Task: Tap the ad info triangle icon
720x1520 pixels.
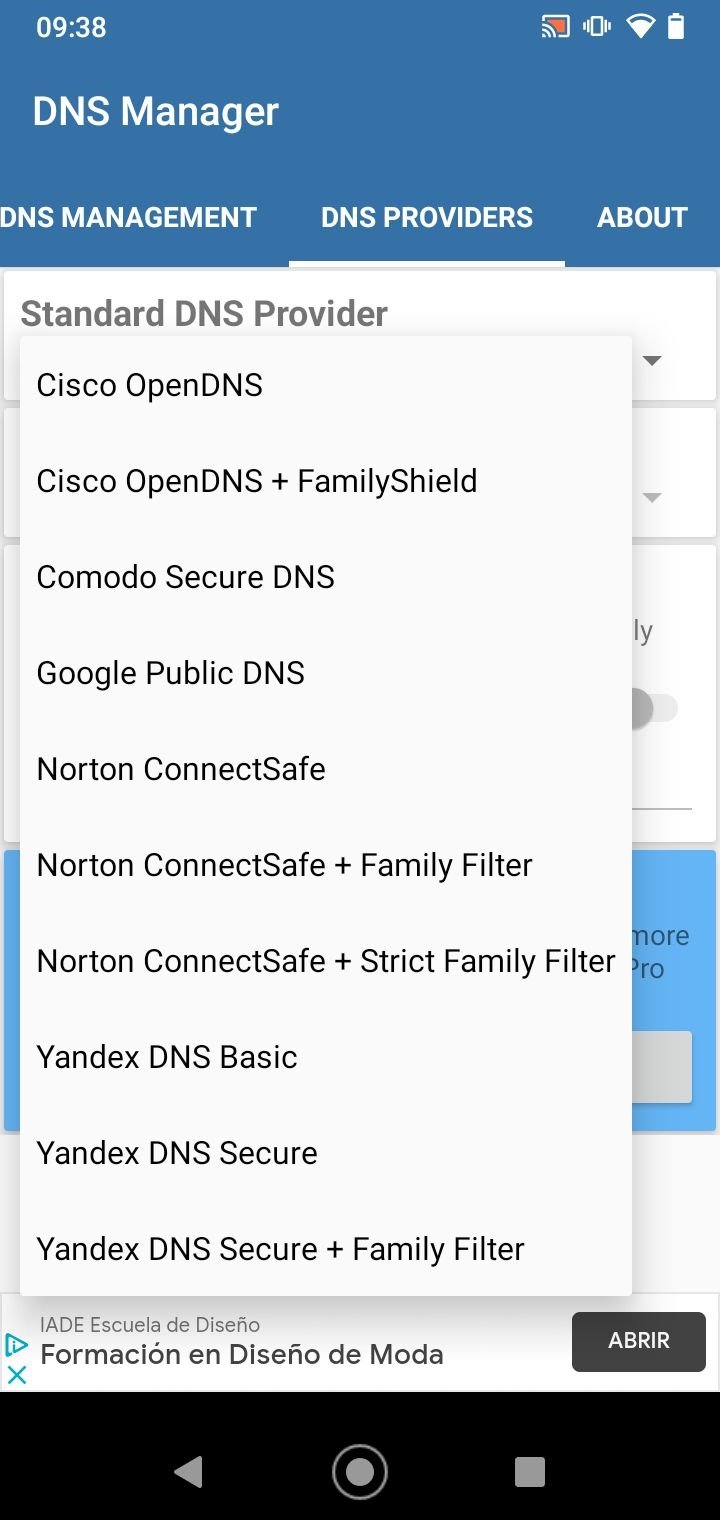Action: coord(16,1345)
